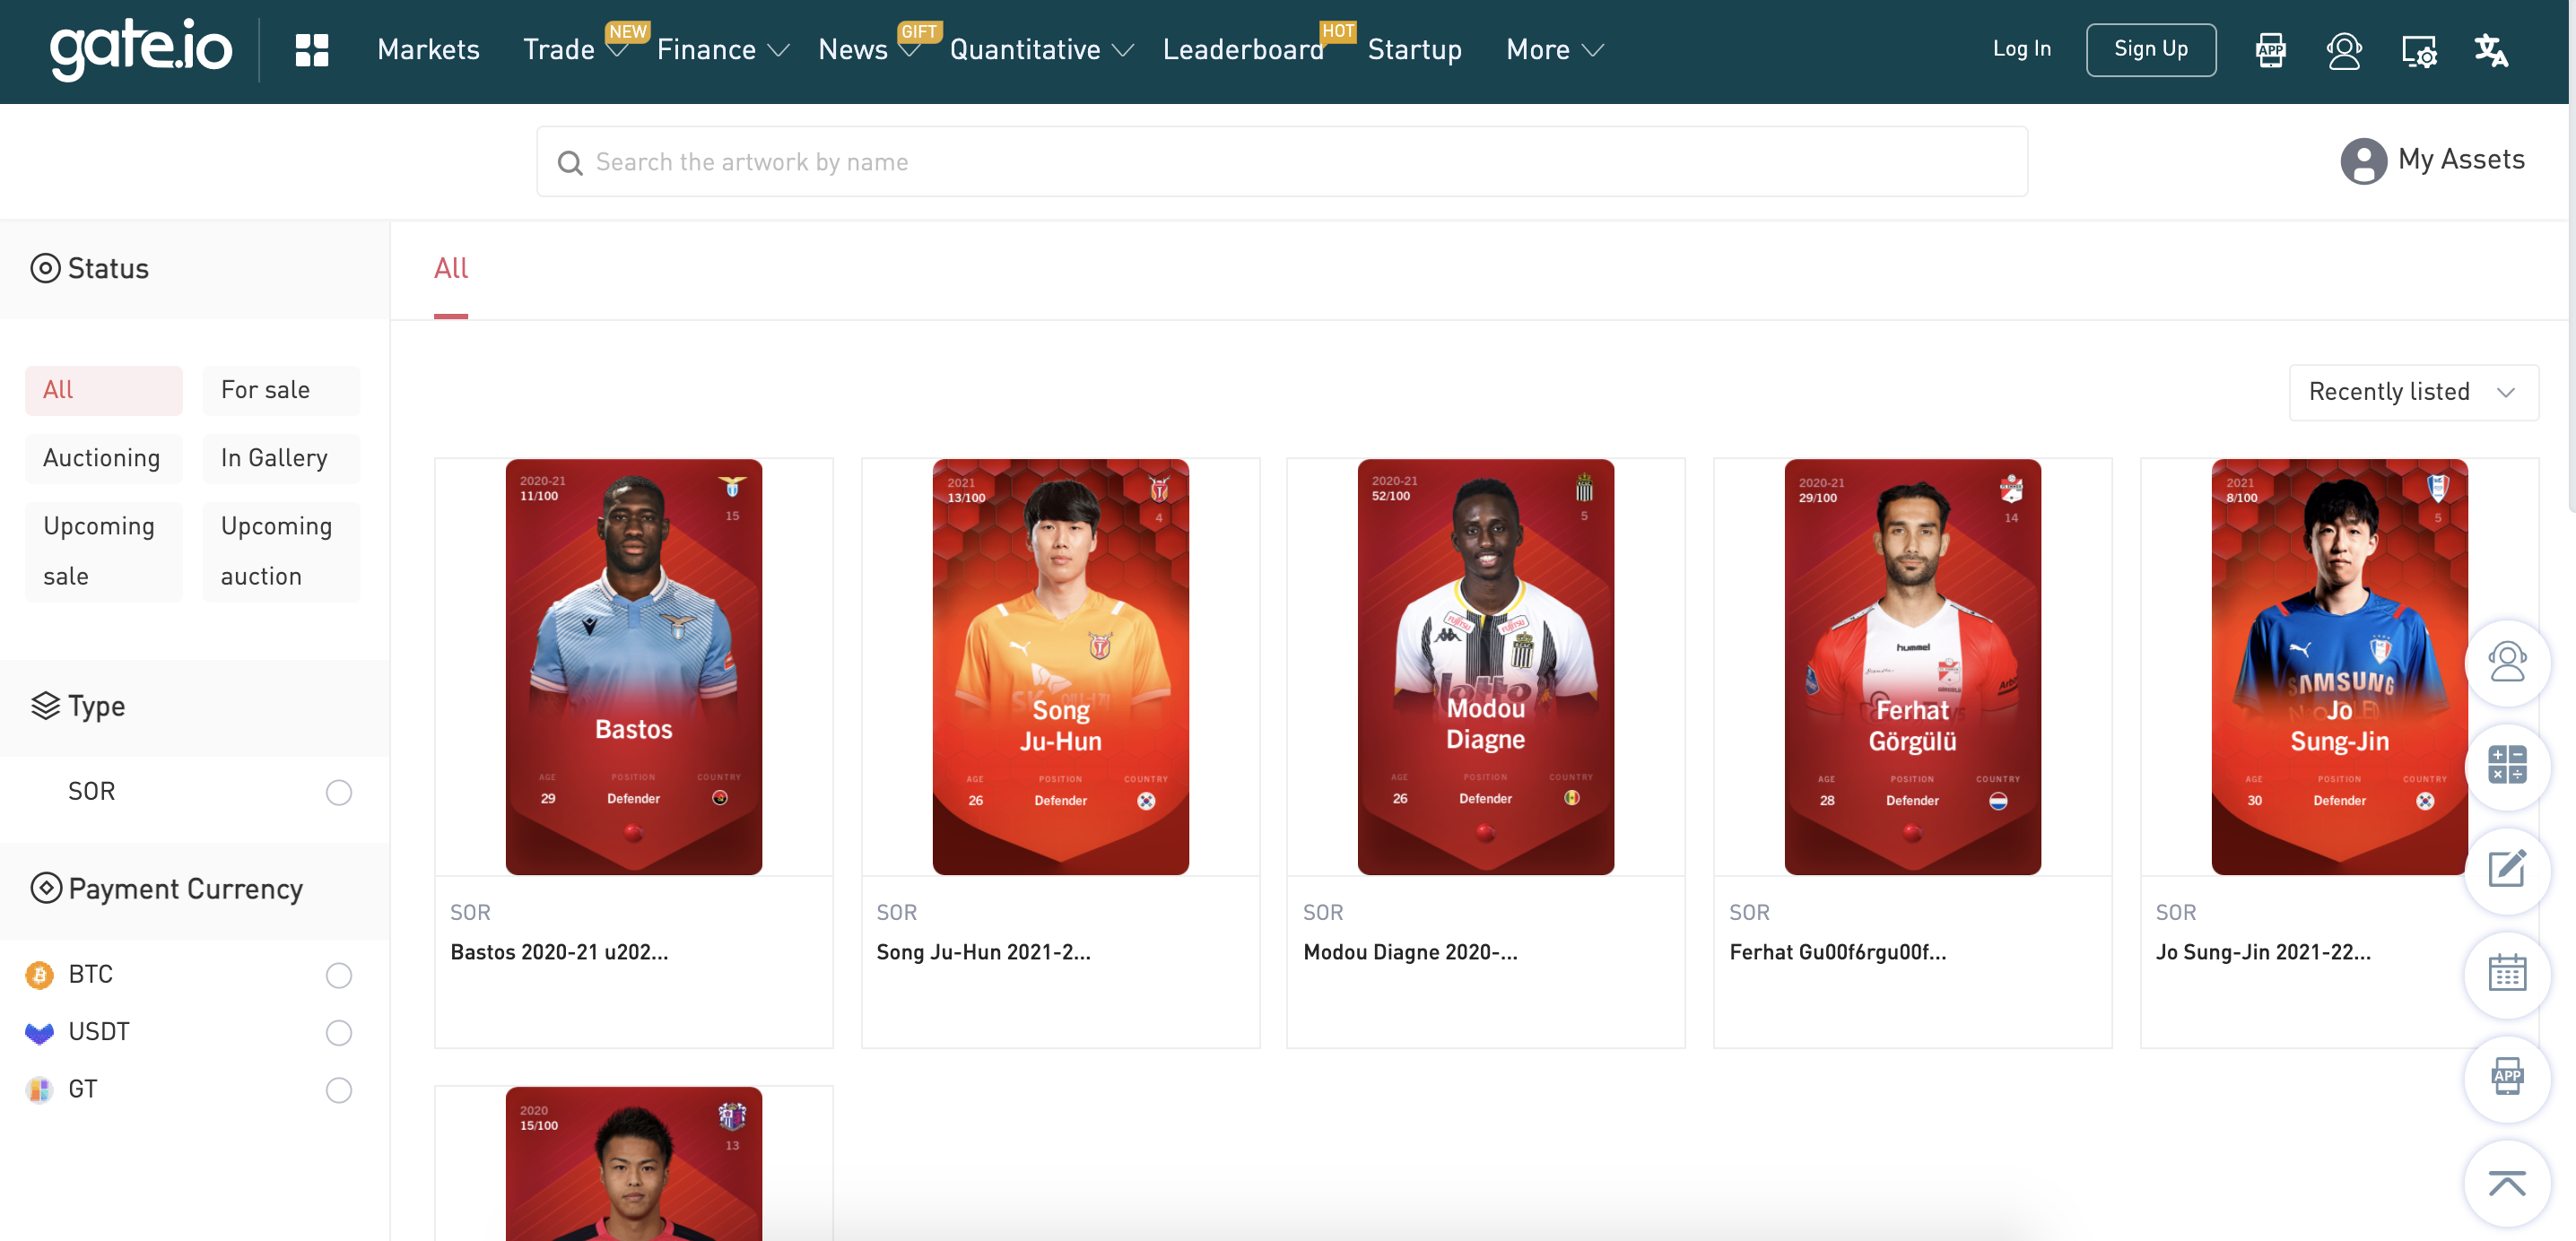The width and height of the screenshot is (2576, 1241).
Task: Click the back-to-top arrow icon
Action: [x=2507, y=1183]
